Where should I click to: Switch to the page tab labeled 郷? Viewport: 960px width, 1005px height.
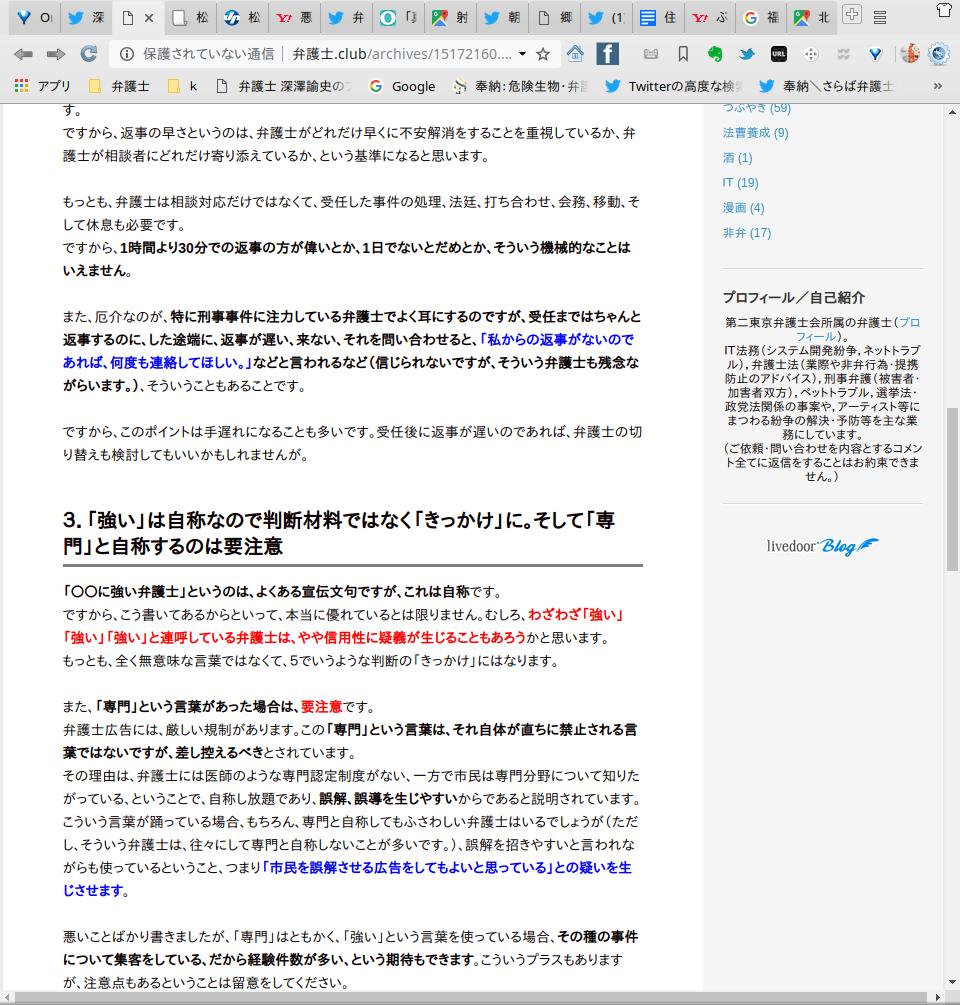[x=554, y=17]
